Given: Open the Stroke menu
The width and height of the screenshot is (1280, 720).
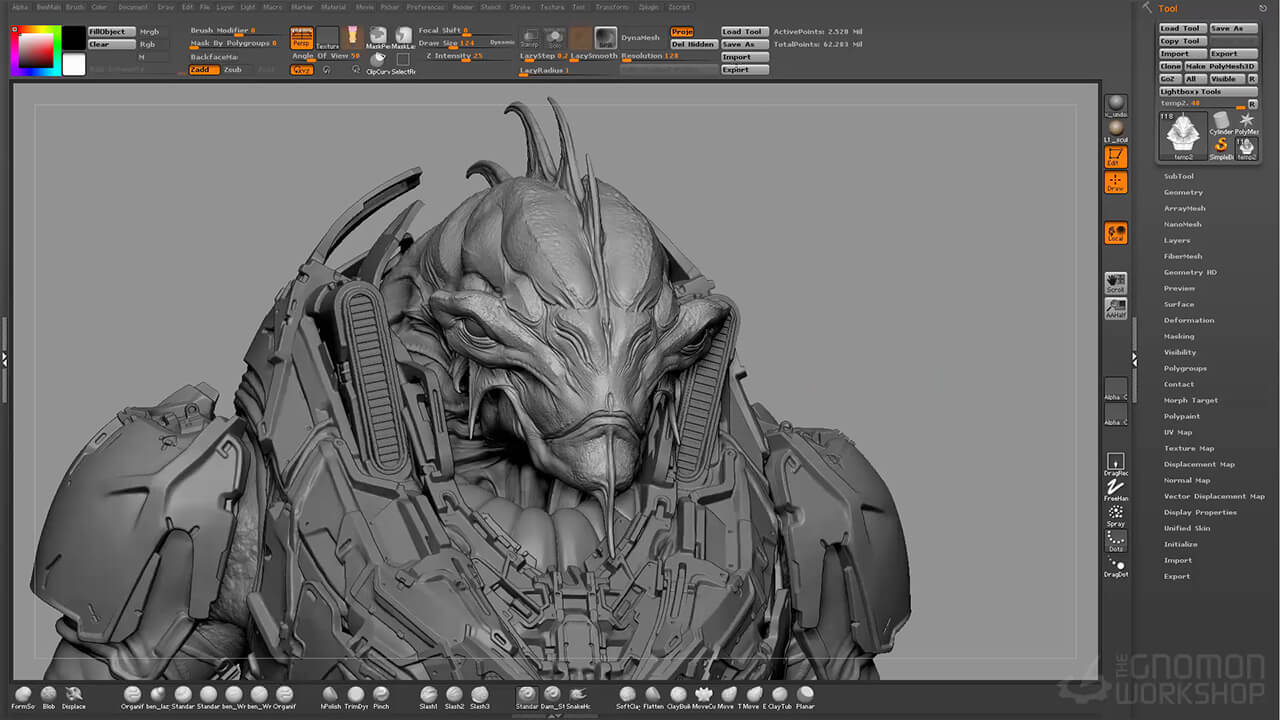Looking at the screenshot, I should [x=520, y=7].
